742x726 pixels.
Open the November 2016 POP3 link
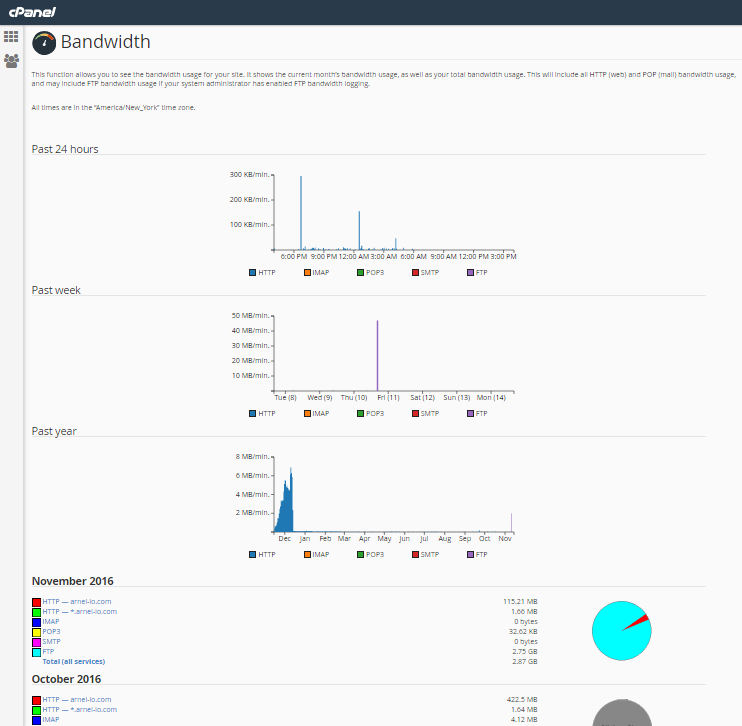click(50, 631)
